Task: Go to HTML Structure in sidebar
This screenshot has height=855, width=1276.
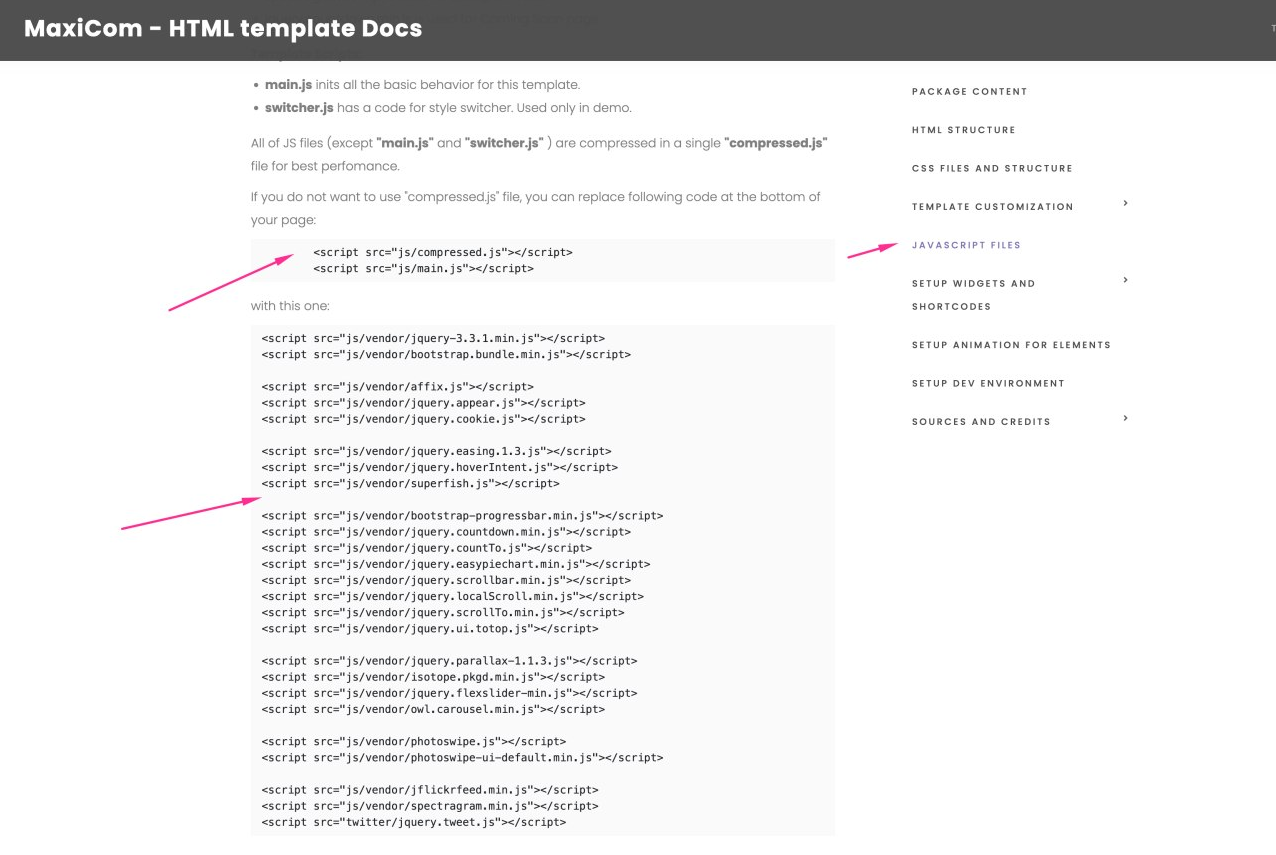Action: [963, 130]
